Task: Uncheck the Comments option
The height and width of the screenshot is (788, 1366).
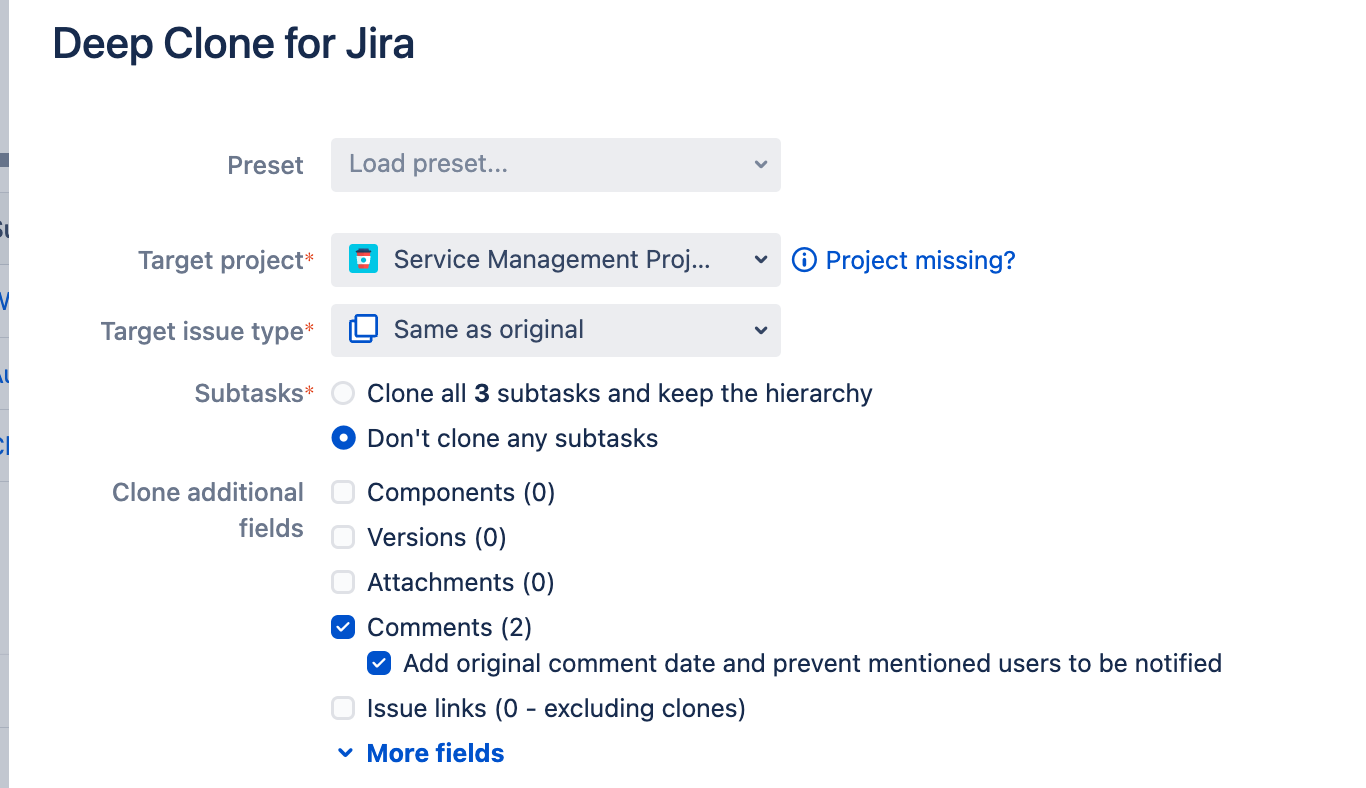Action: click(343, 627)
